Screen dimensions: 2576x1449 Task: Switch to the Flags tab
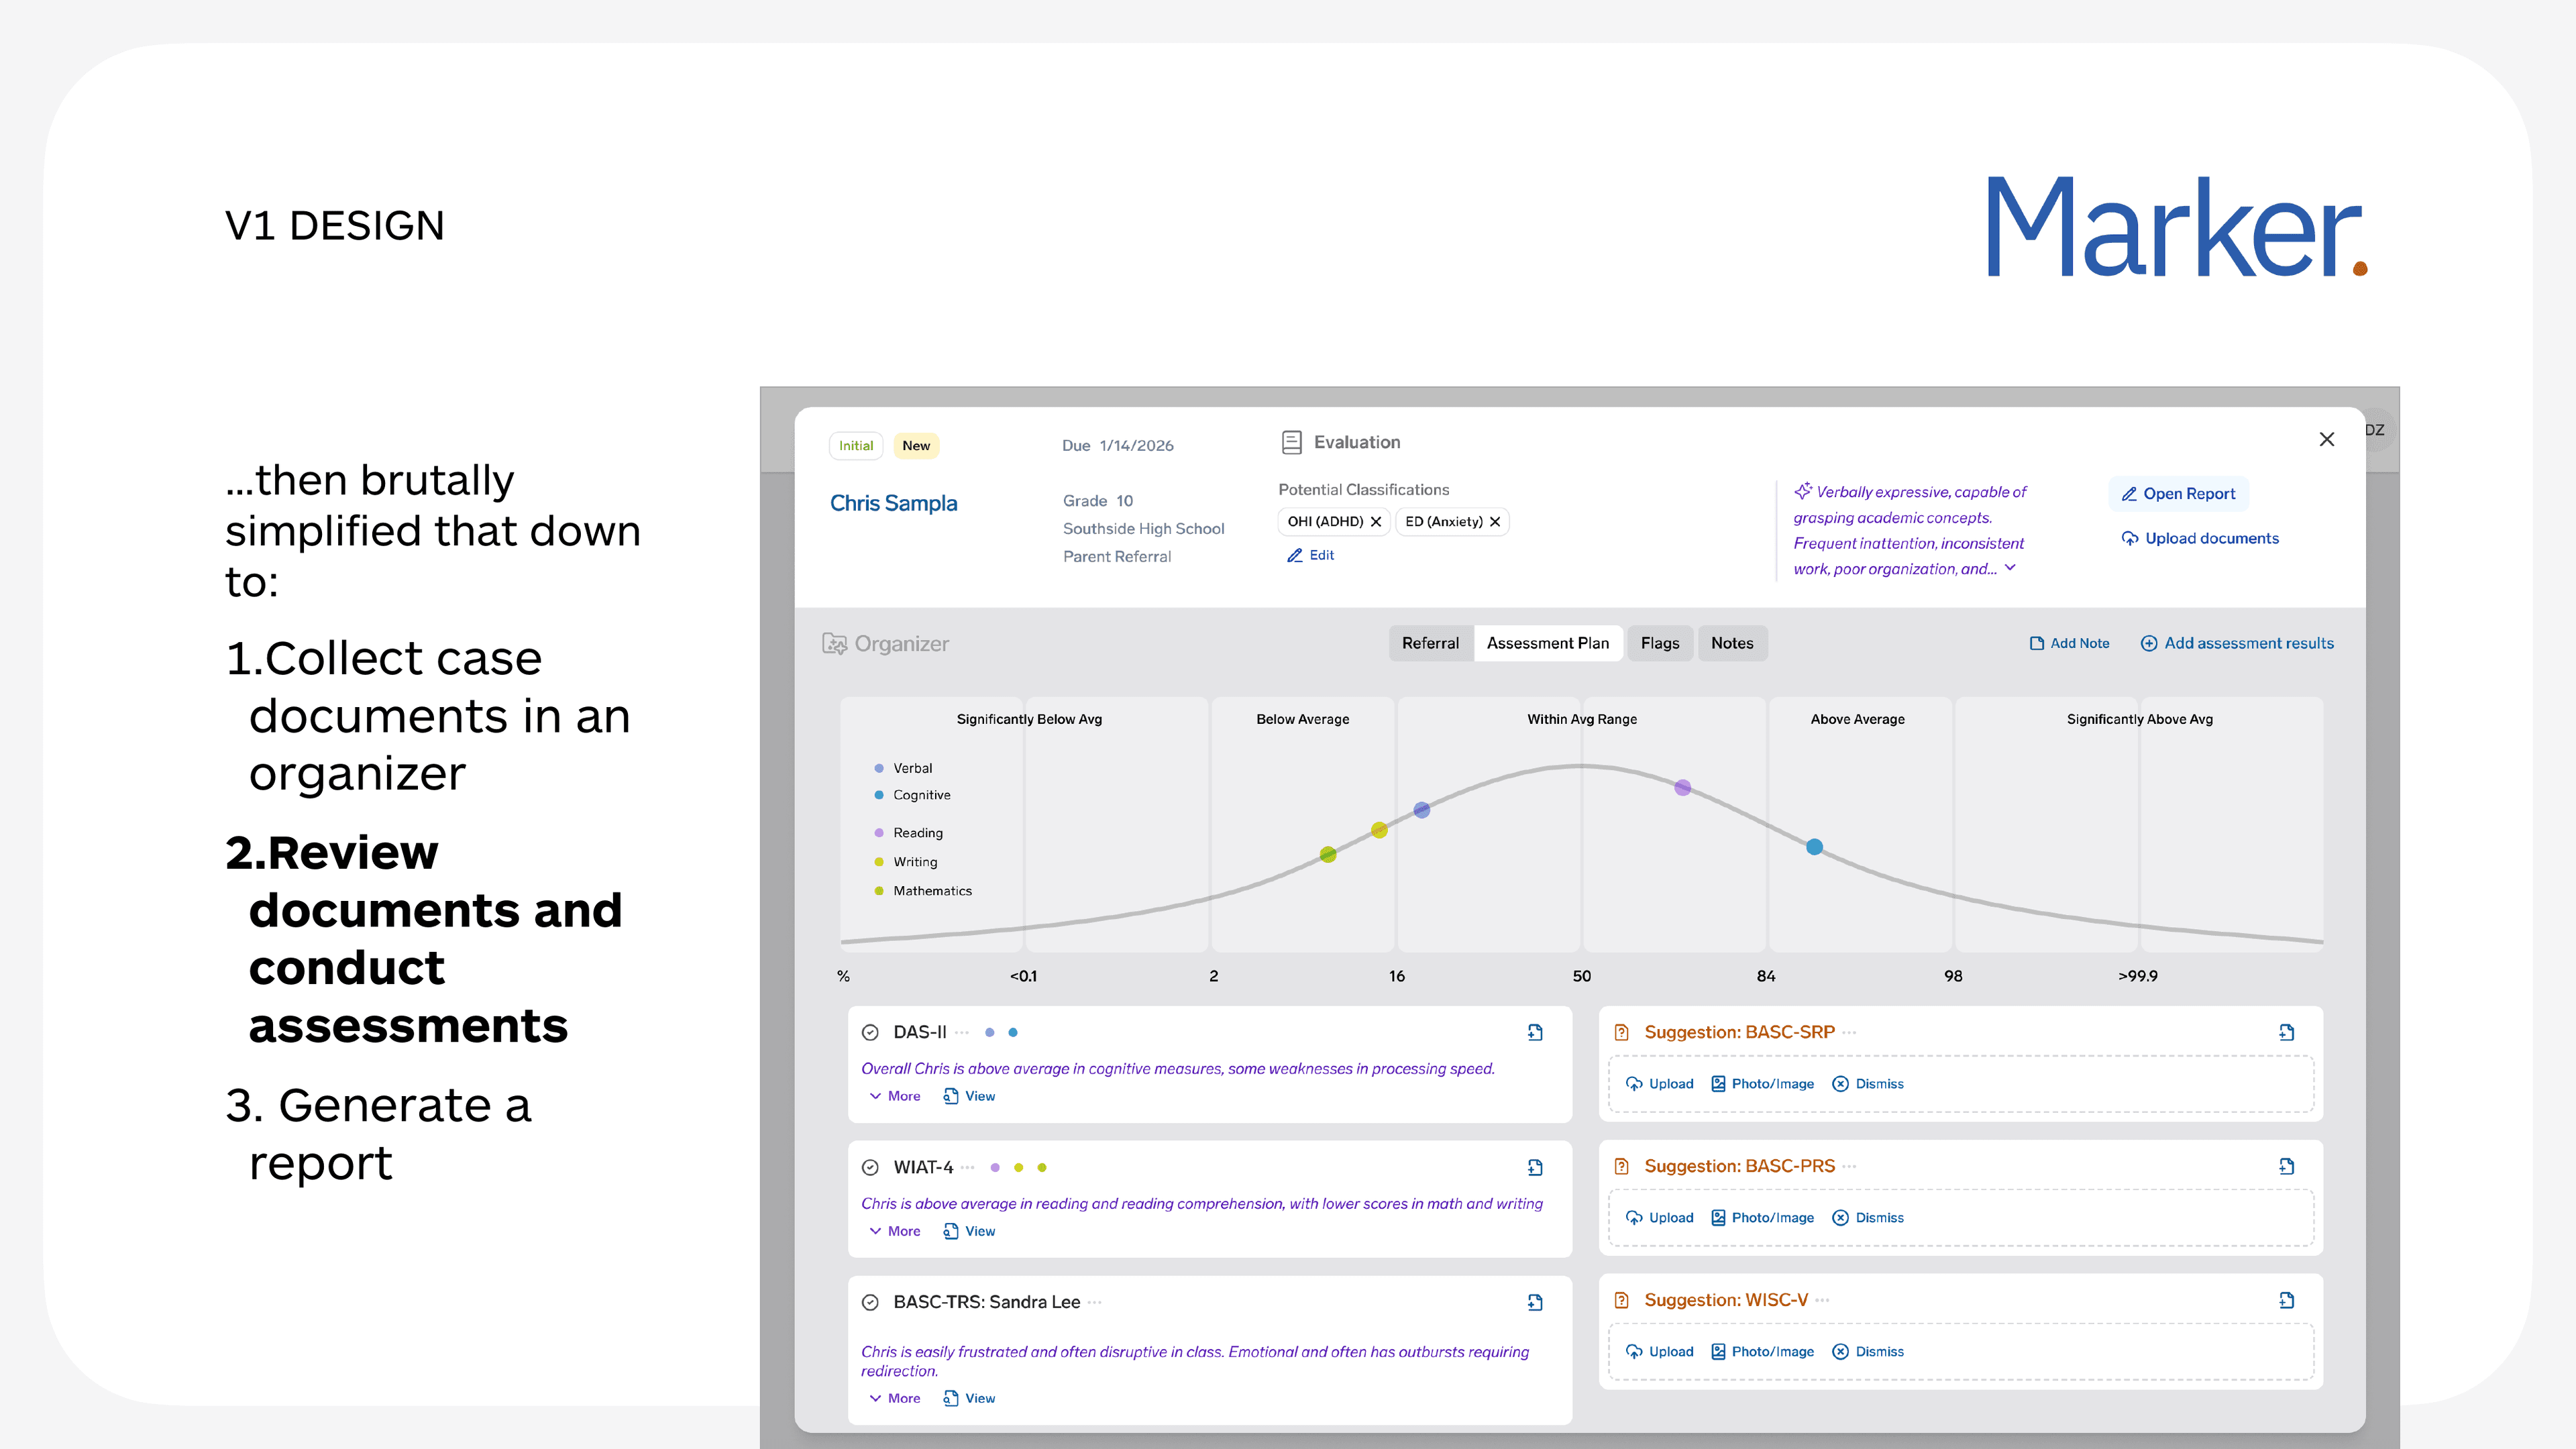1659,643
